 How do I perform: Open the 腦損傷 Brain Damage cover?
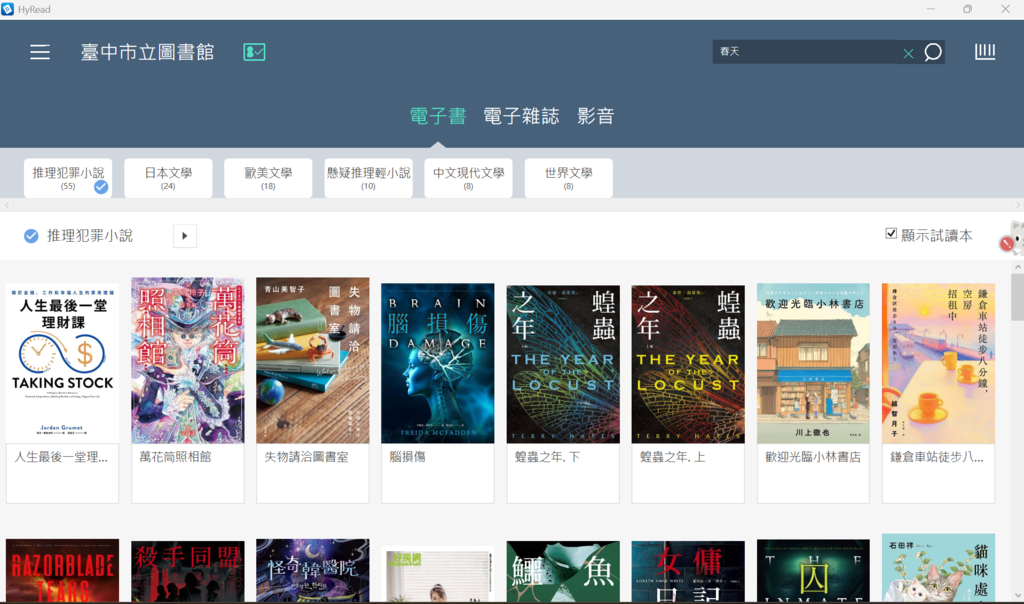[438, 363]
